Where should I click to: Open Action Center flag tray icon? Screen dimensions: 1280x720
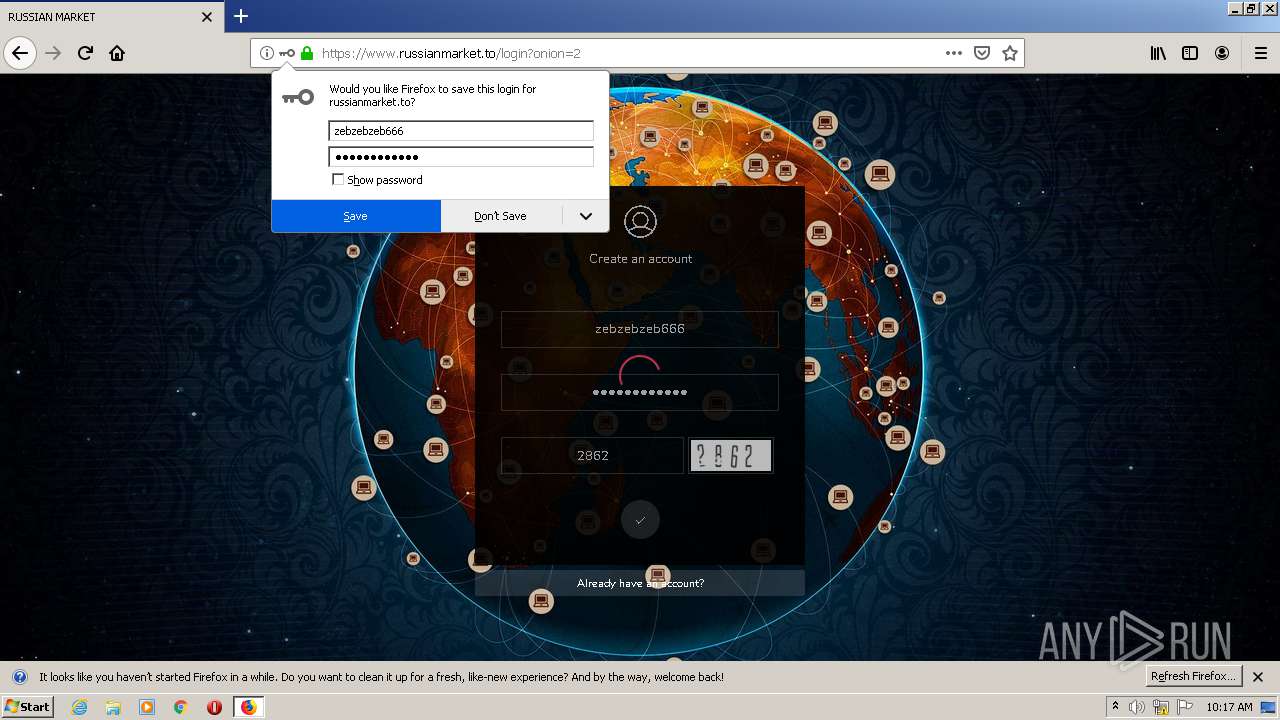tap(1185, 707)
